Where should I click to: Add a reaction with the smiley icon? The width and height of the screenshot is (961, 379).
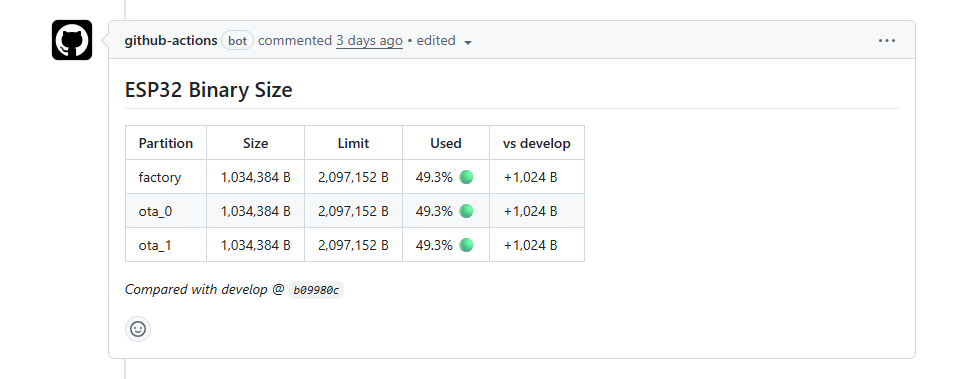[x=138, y=329]
